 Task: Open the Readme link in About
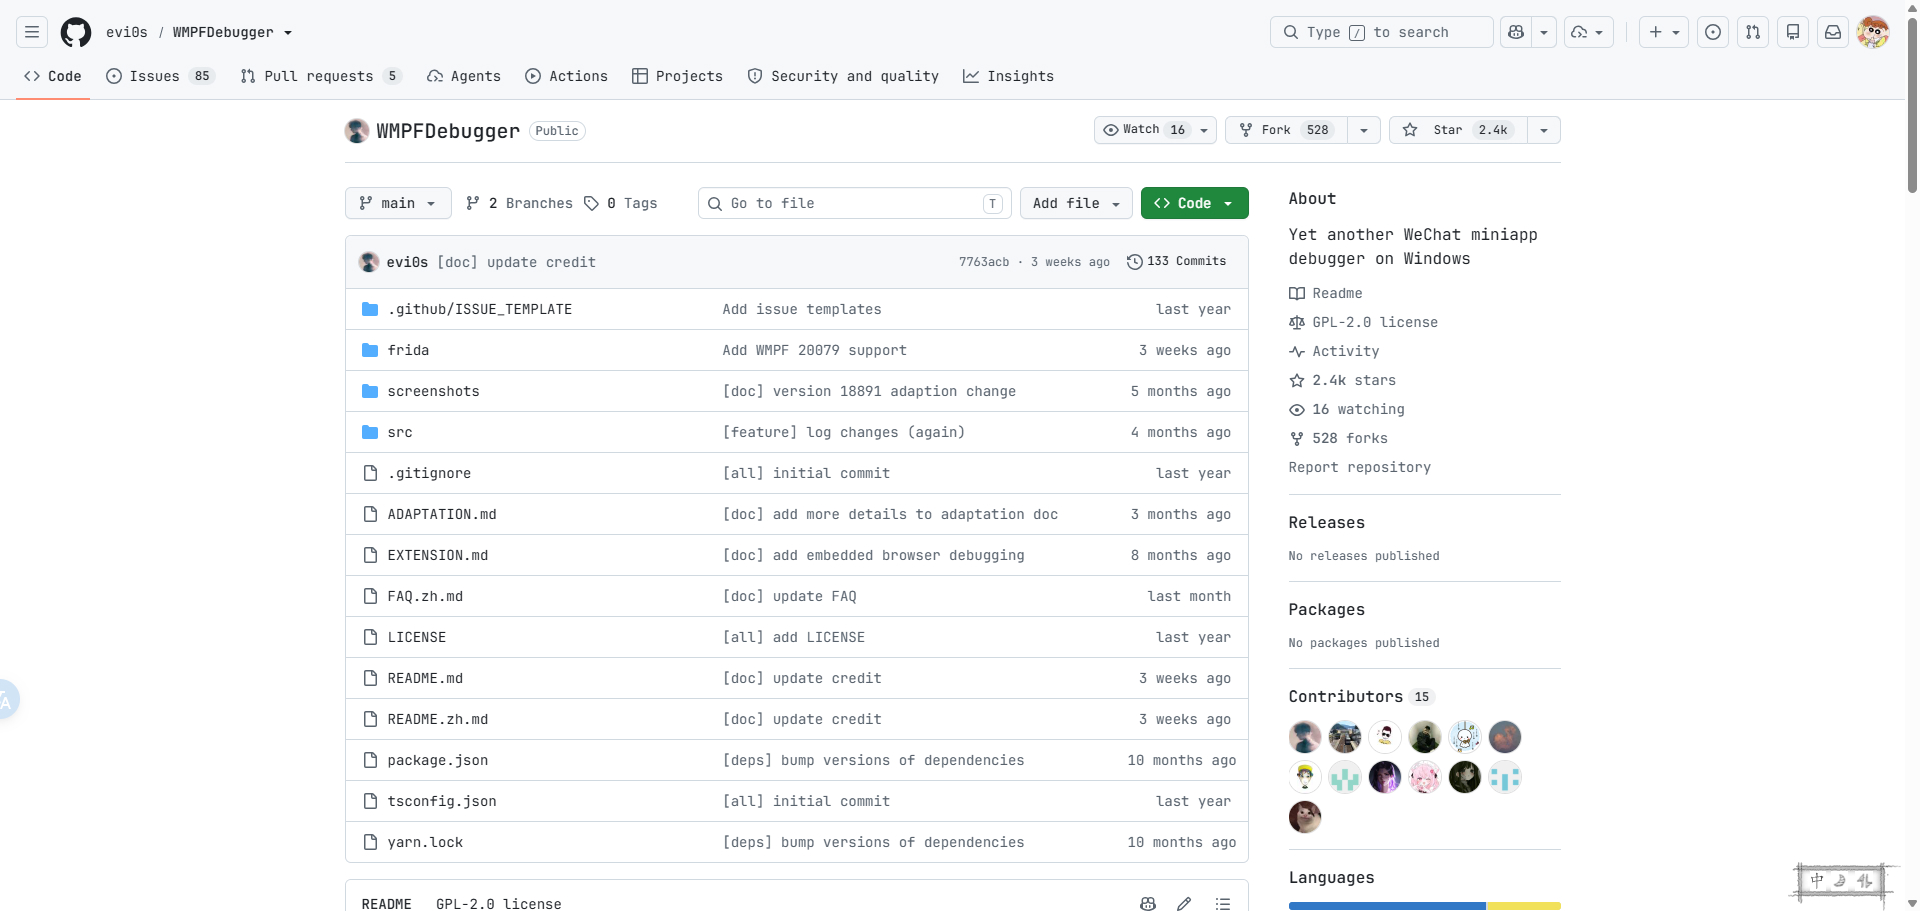tap(1326, 293)
